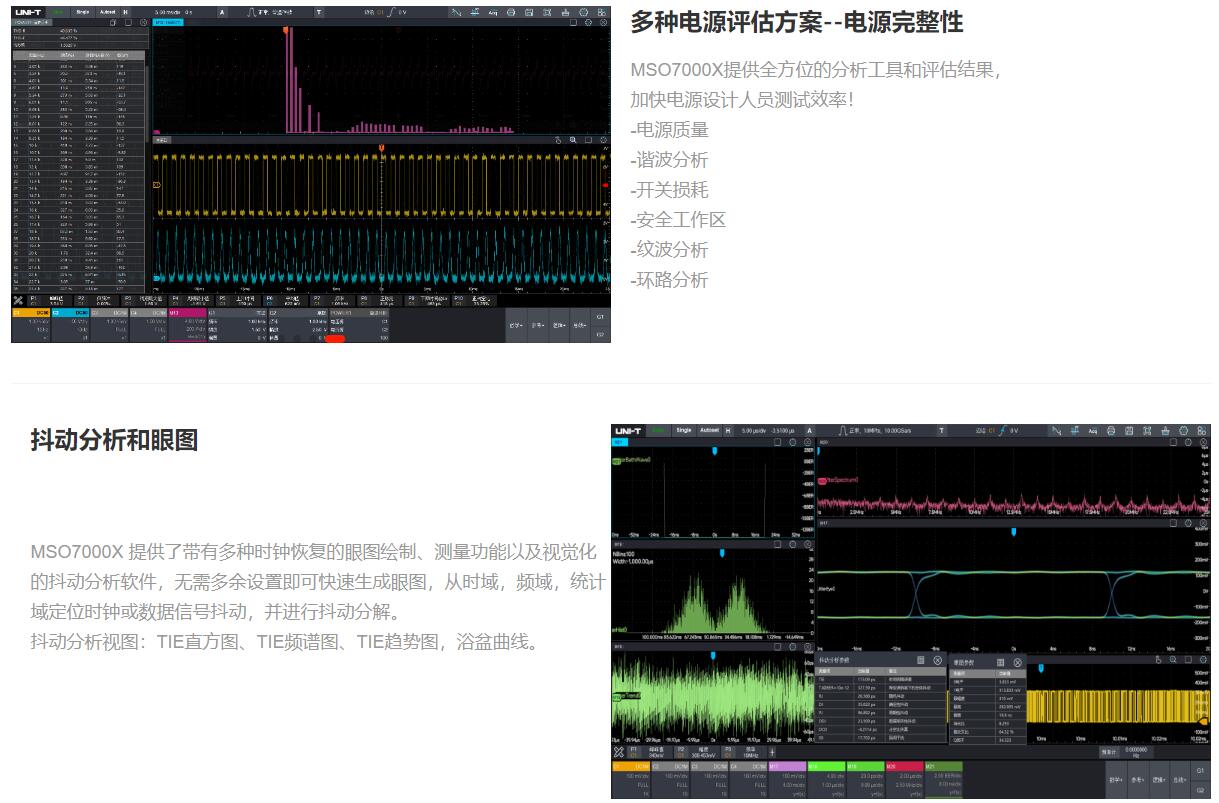Close the harmonic table panel in power scope
Image resolution: width=1219 pixels, height=803 pixels.
pos(143,22)
